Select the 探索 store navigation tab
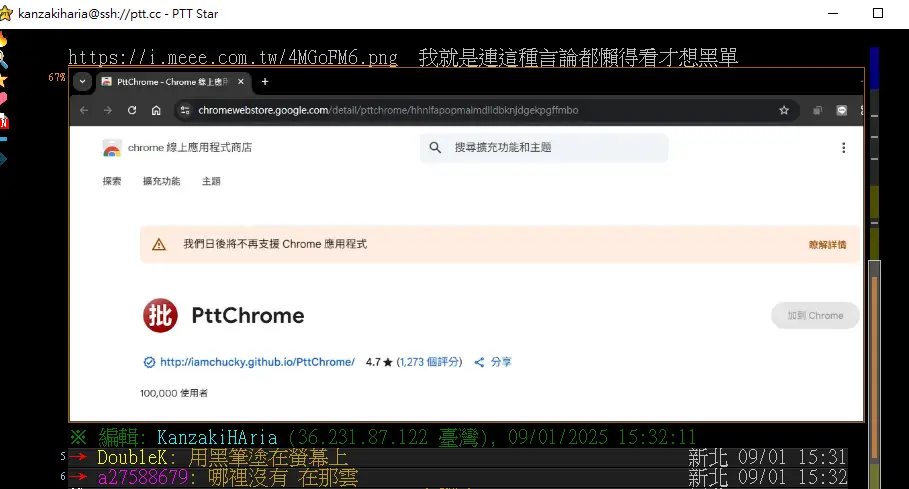909x489 pixels. coord(112,181)
